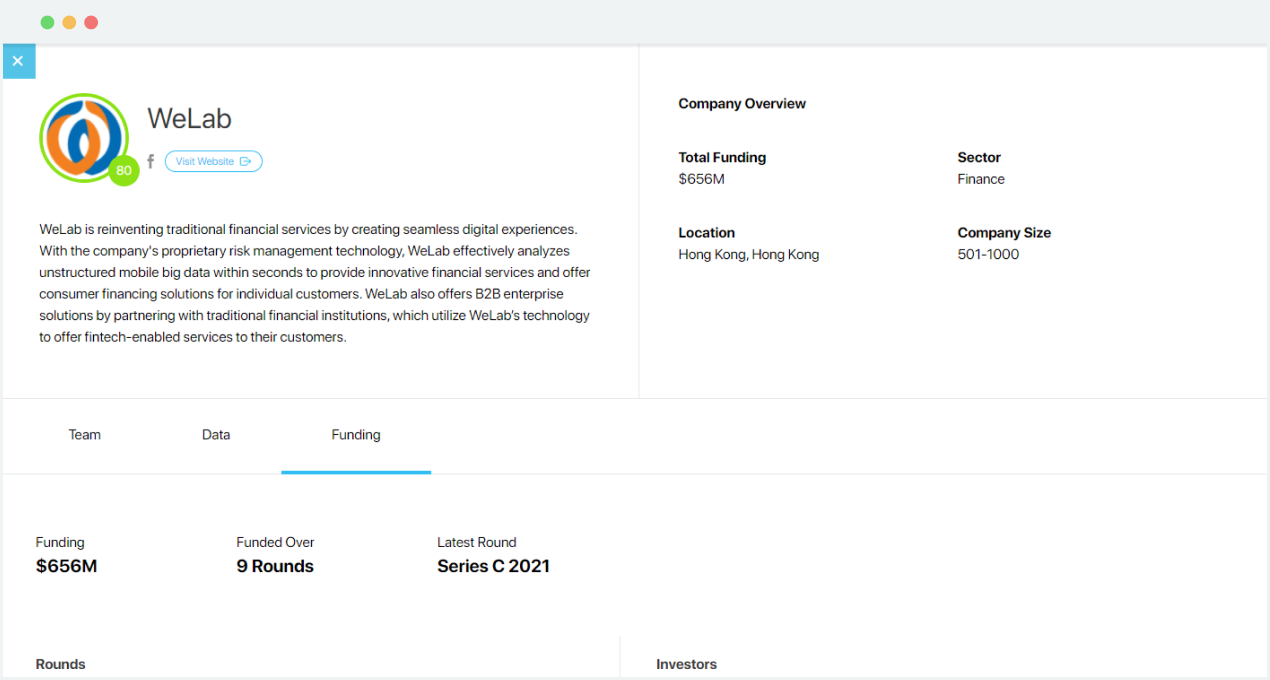The height and width of the screenshot is (680, 1270).
Task: Click the WeLab company name heading
Action: [x=189, y=118]
